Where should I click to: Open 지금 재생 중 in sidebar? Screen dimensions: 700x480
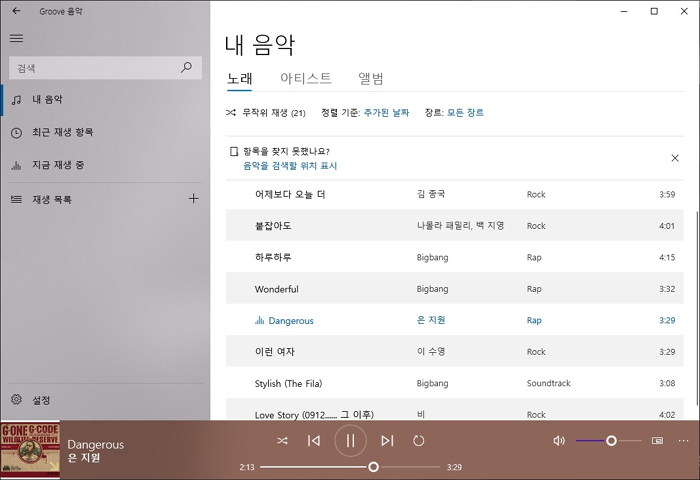pyautogui.click(x=105, y=165)
